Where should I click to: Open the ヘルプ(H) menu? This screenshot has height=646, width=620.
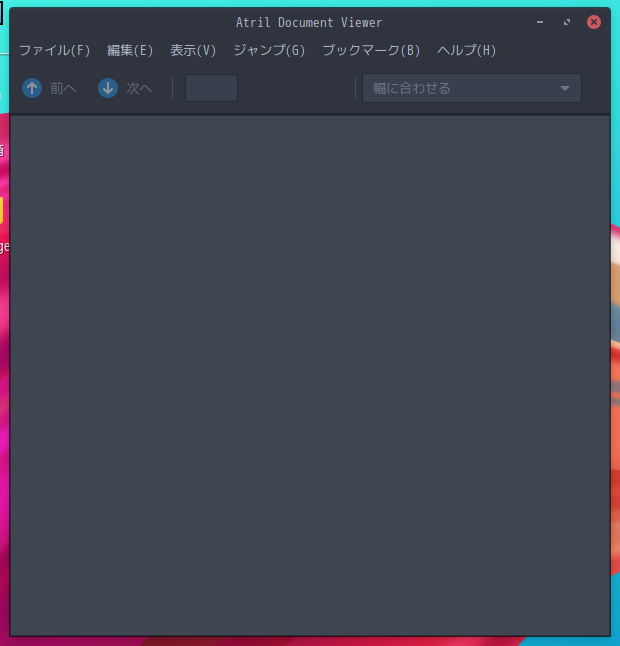[x=466, y=50]
